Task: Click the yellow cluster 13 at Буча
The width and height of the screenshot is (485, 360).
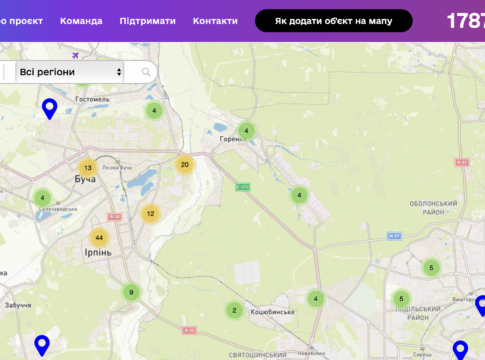Action: click(88, 168)
